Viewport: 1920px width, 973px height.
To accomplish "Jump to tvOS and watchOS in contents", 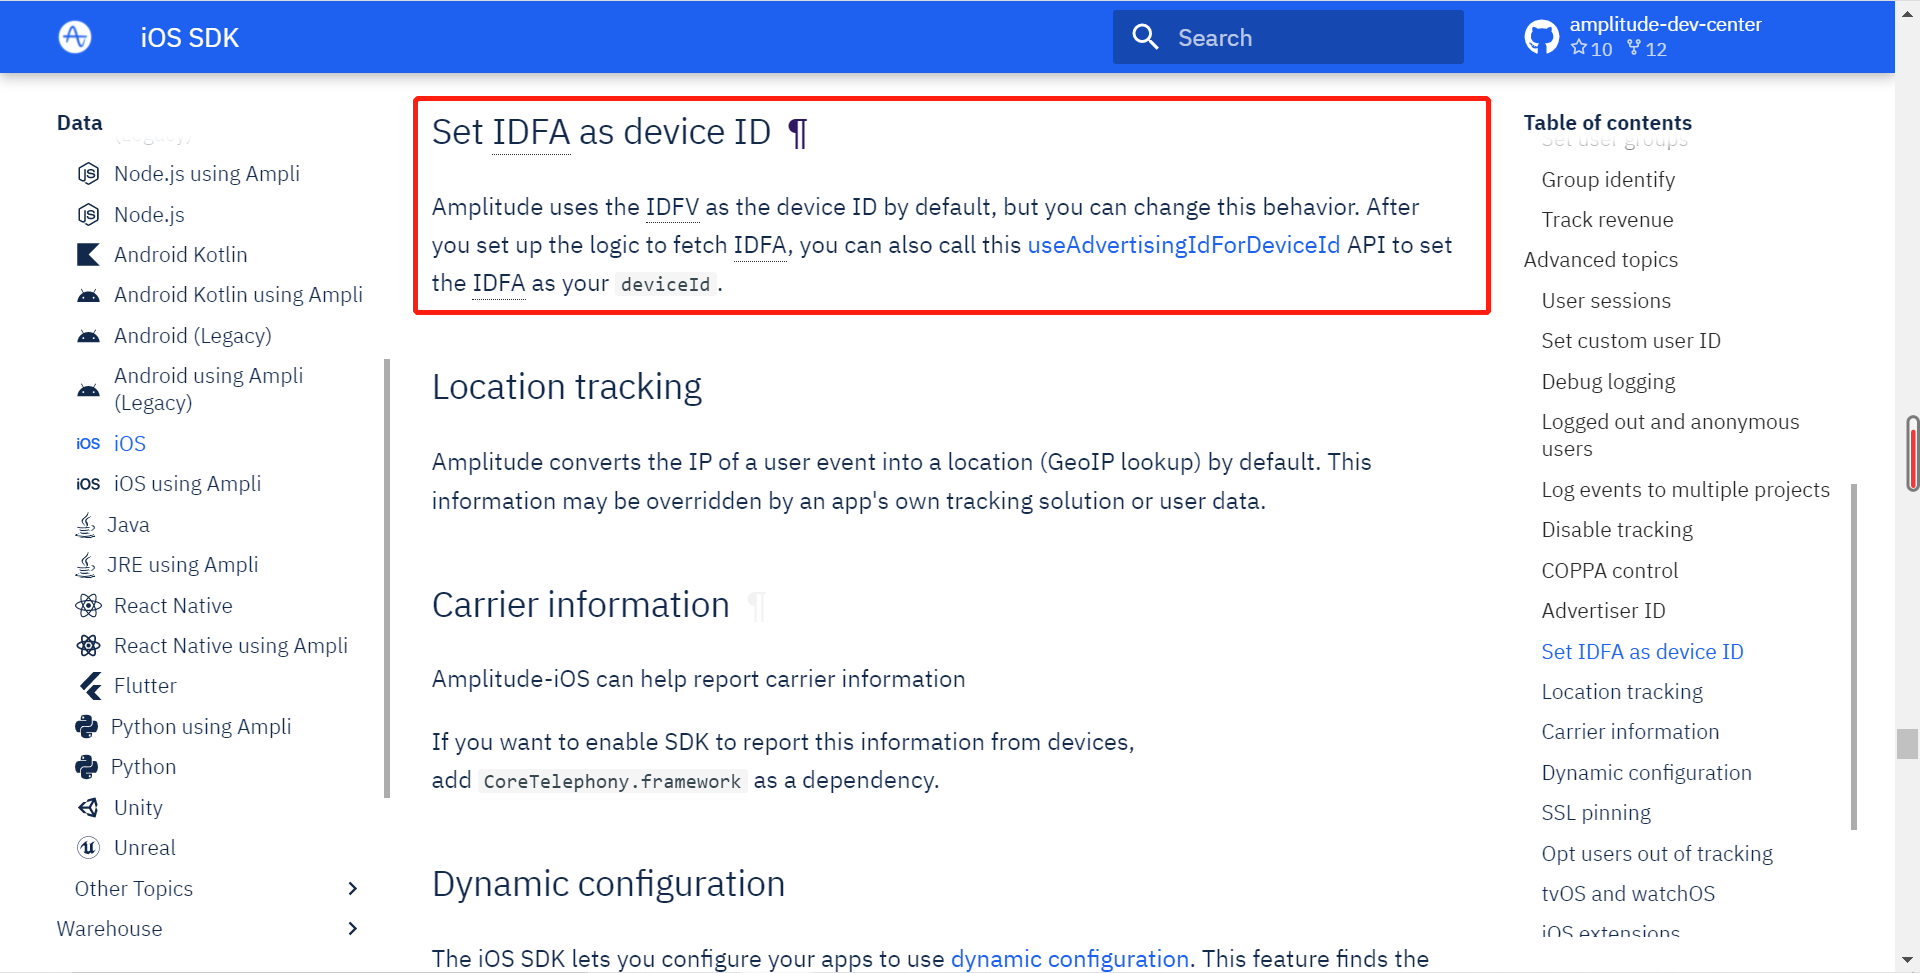I will 1628,894.
